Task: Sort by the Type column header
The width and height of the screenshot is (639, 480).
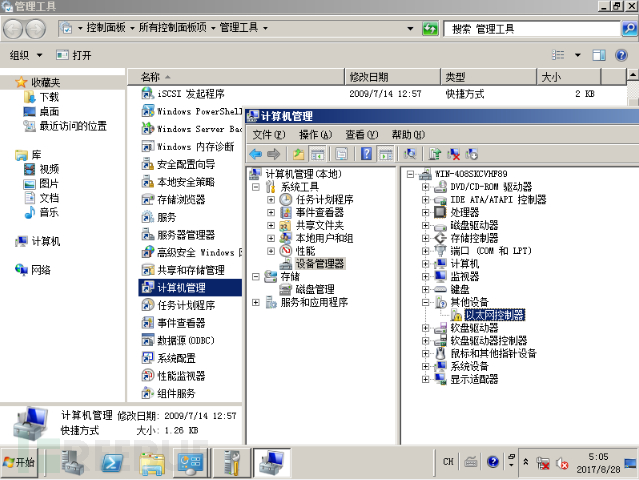Action: click(x=489, y=77)
